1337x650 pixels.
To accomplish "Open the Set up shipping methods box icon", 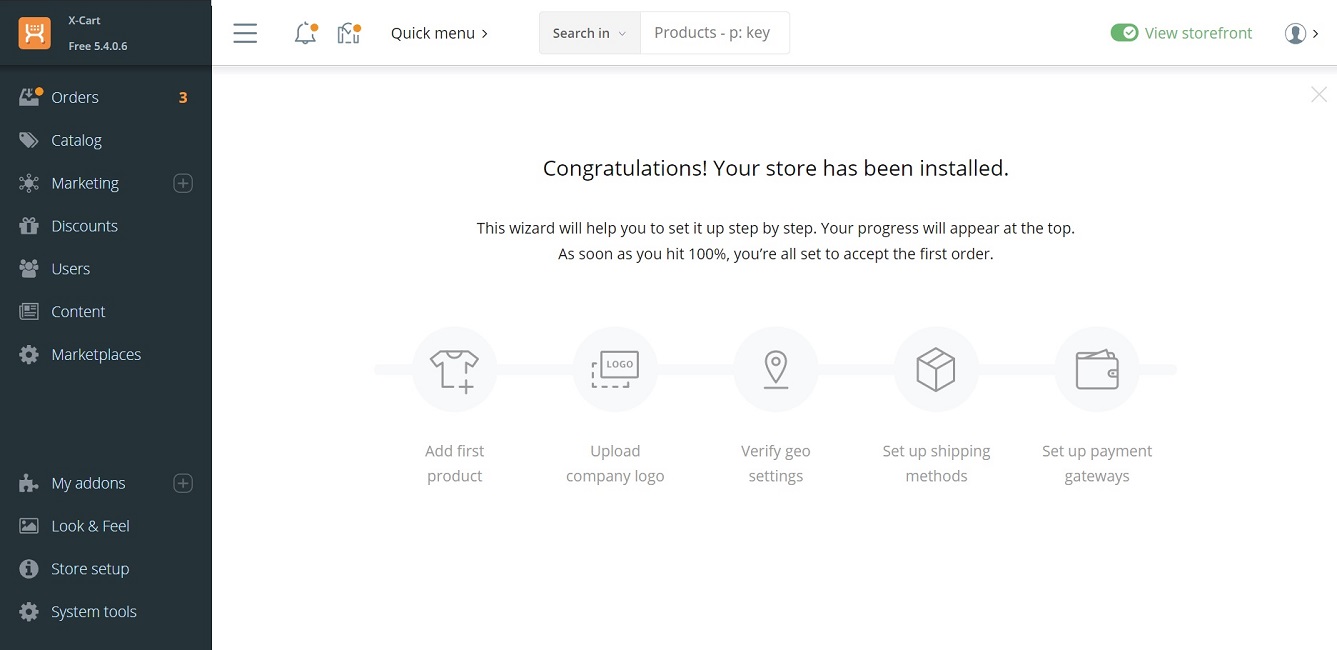I will (936, 369).
